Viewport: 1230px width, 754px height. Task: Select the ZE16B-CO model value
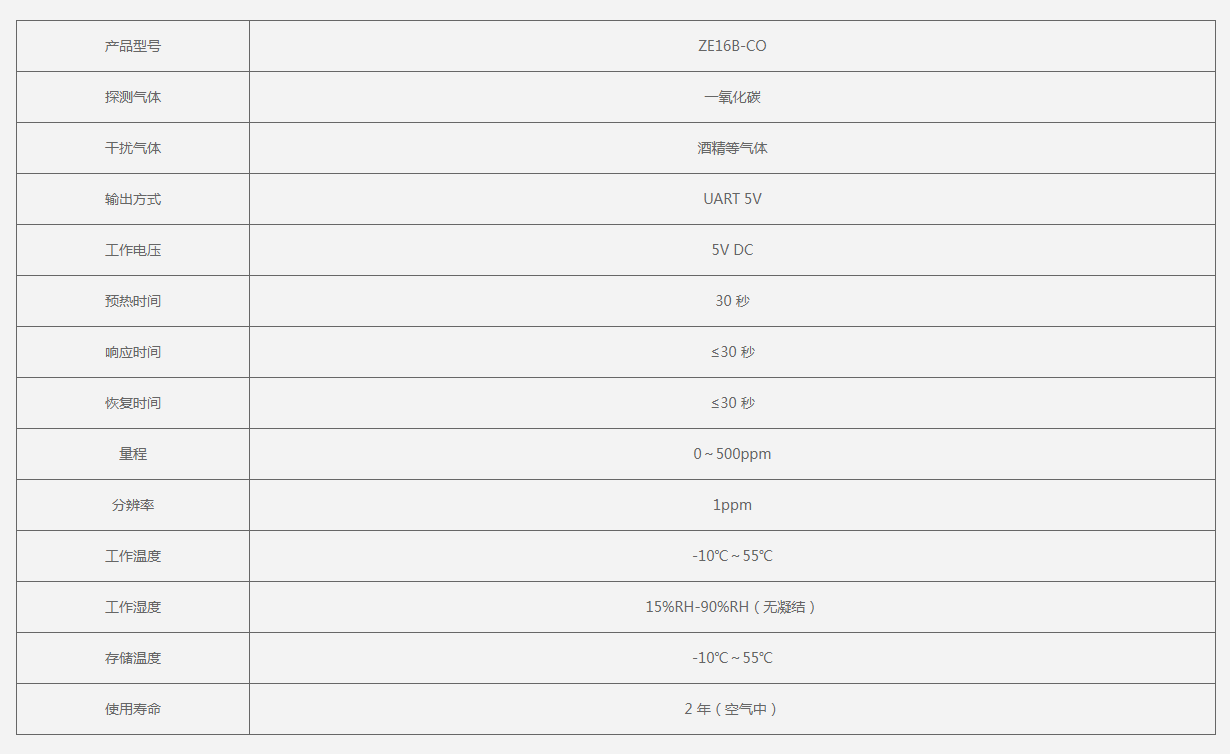pyautogui.click(x=732, y=47)
